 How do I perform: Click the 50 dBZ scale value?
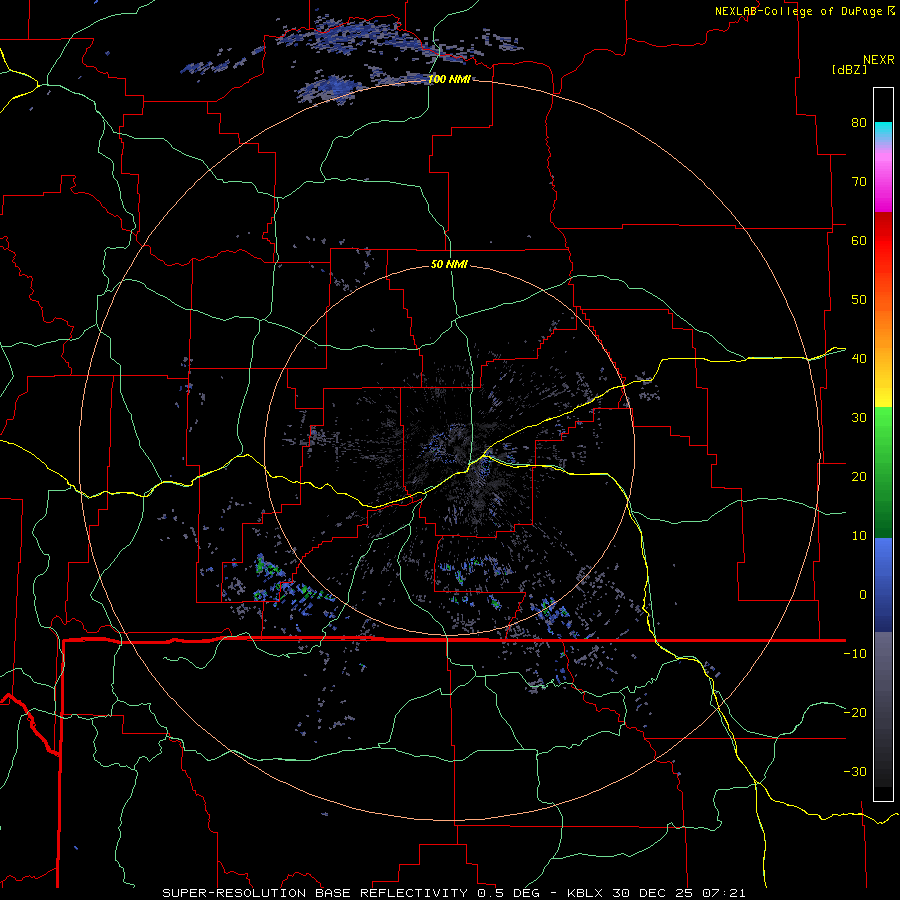[x=859, y=300]
